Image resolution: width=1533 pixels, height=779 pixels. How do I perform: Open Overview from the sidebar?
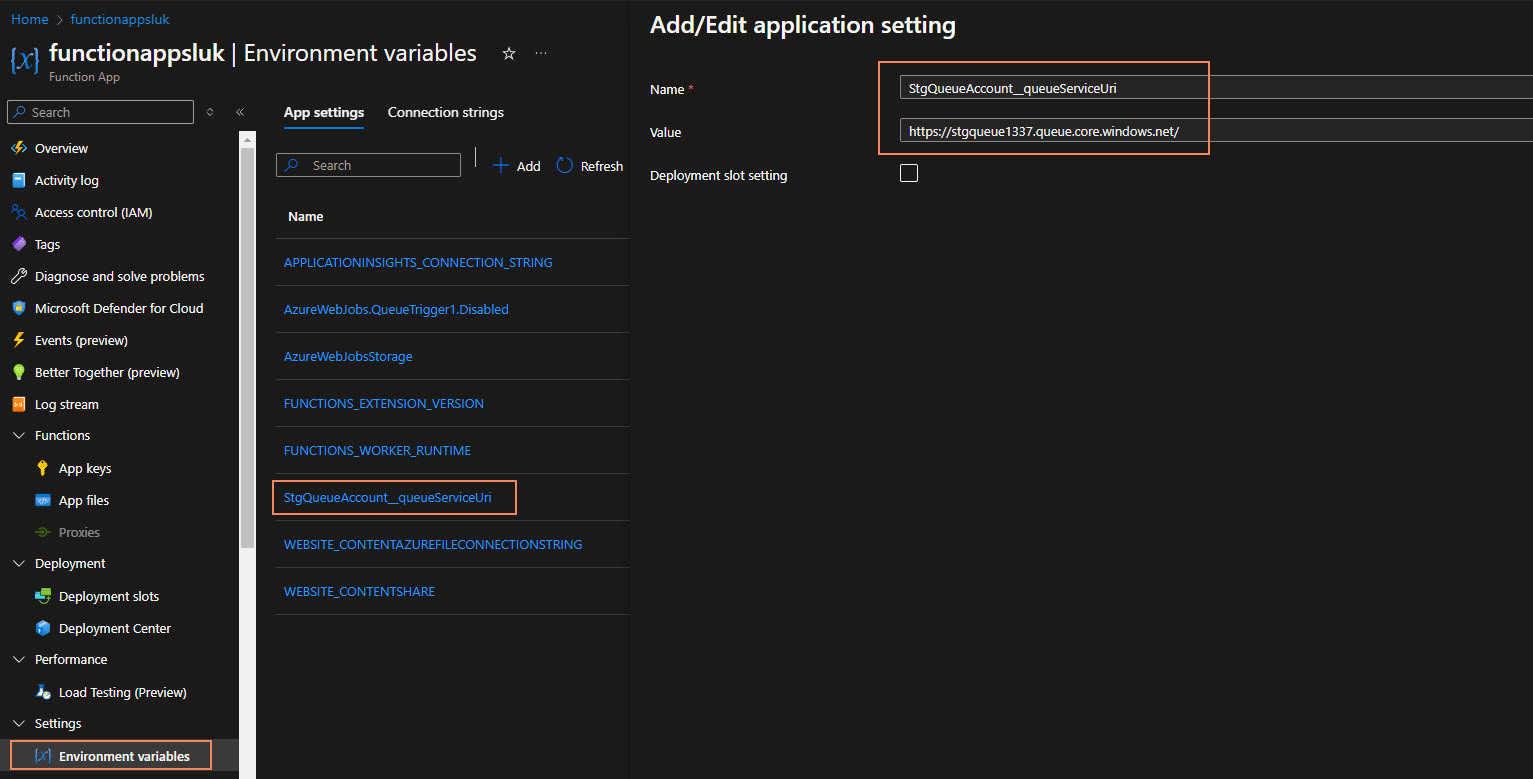coord(61,148)
